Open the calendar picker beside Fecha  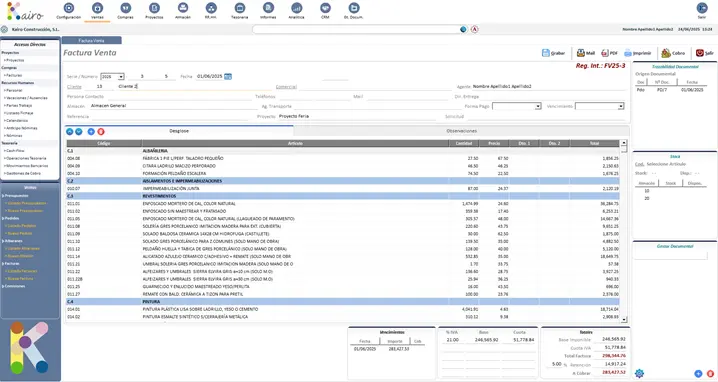click(x=228, y=76)
